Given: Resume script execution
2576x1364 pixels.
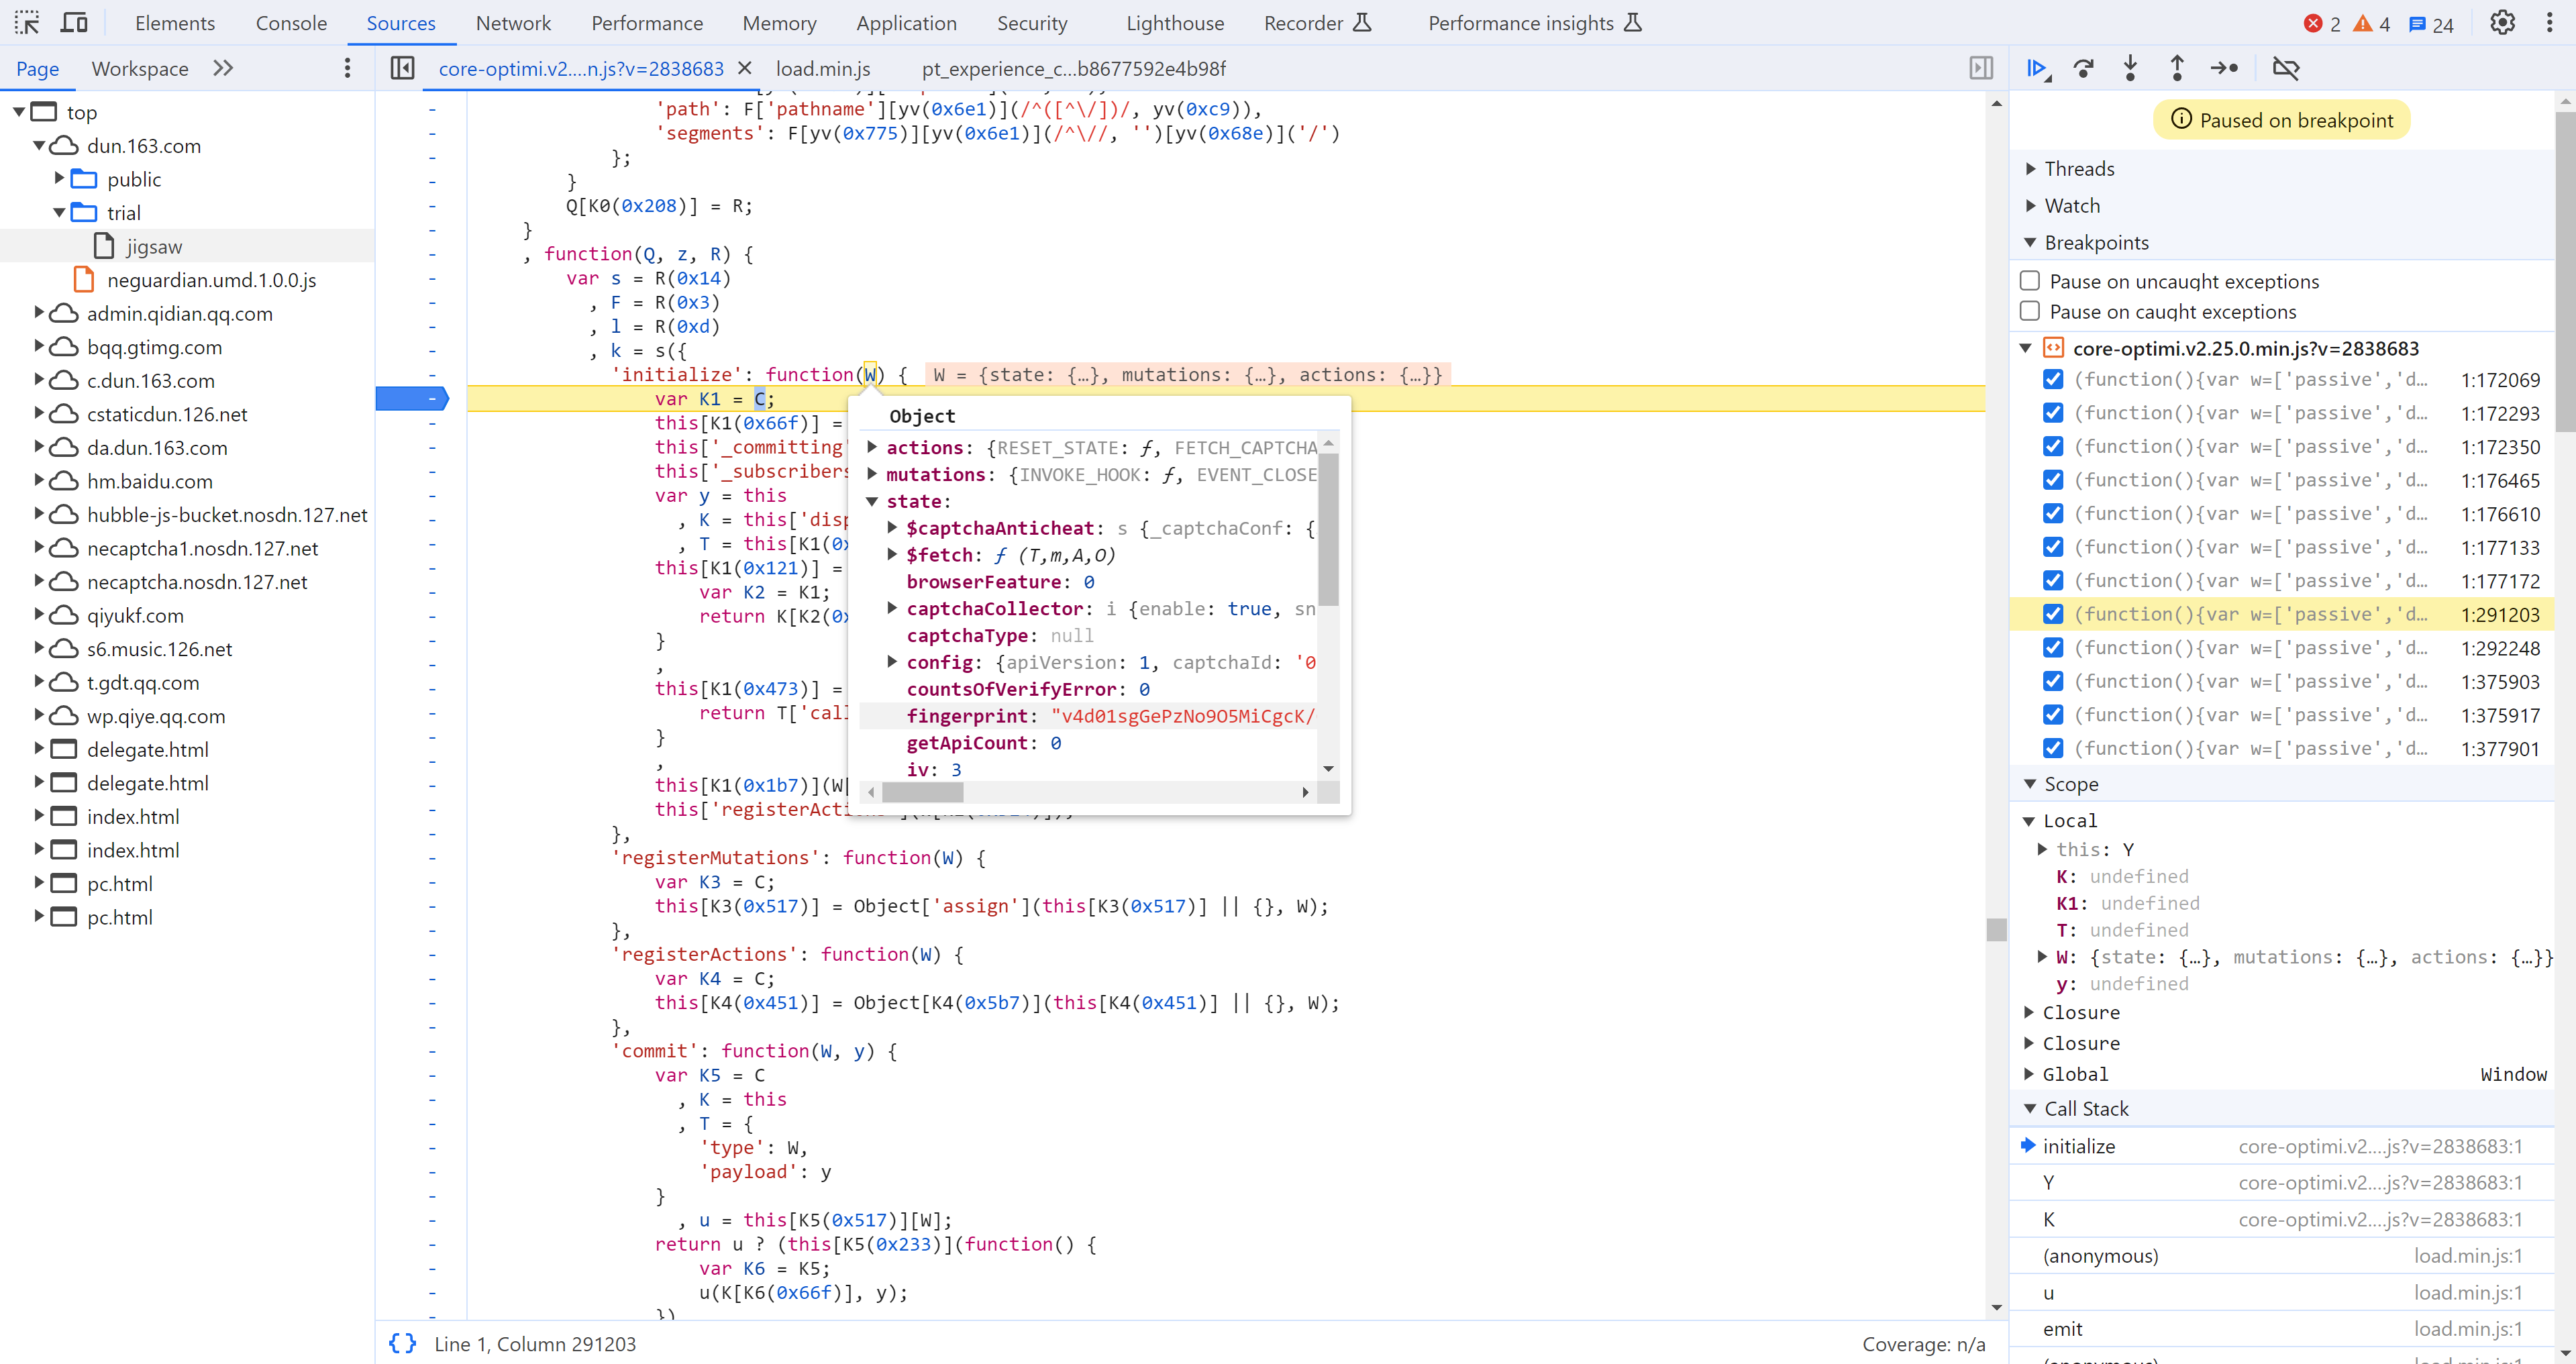Looking at the screenshot, I should click(2037, 68).
